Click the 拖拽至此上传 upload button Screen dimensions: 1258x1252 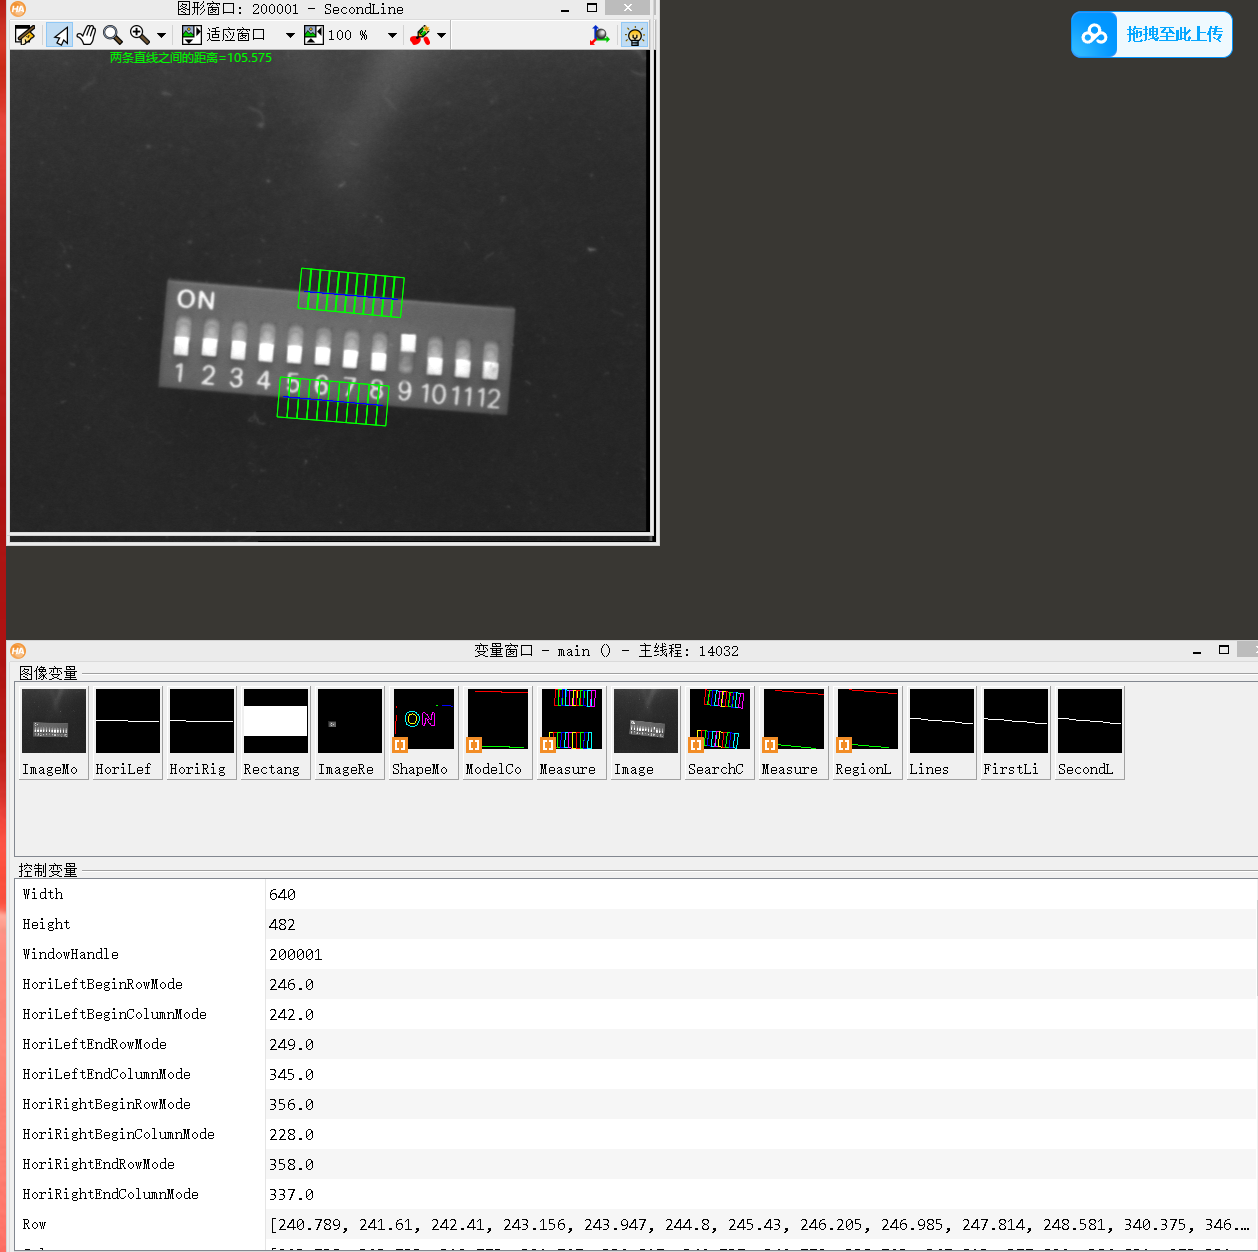[x=1152, y=34]
